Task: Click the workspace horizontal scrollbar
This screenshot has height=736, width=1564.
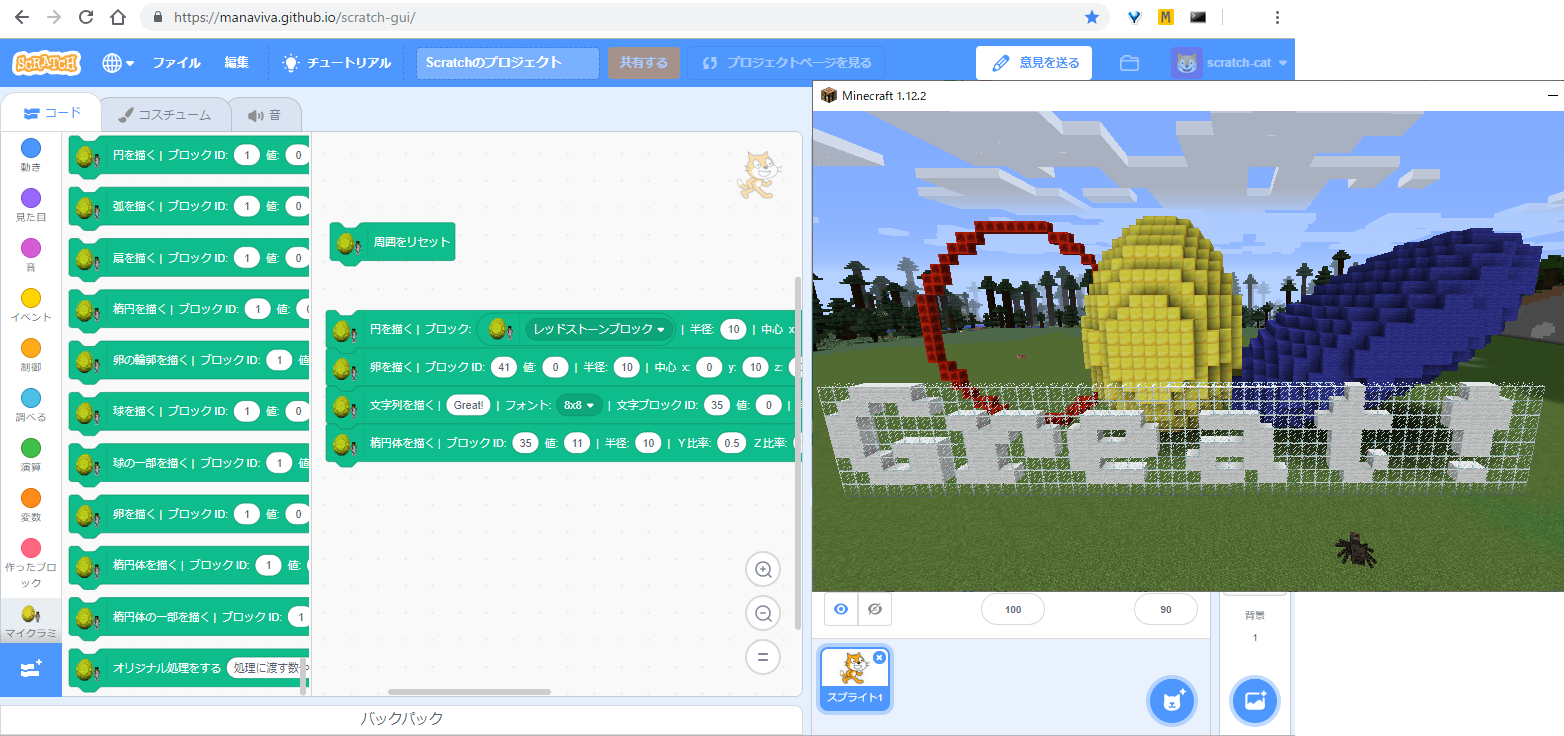Action: [469, 692]
